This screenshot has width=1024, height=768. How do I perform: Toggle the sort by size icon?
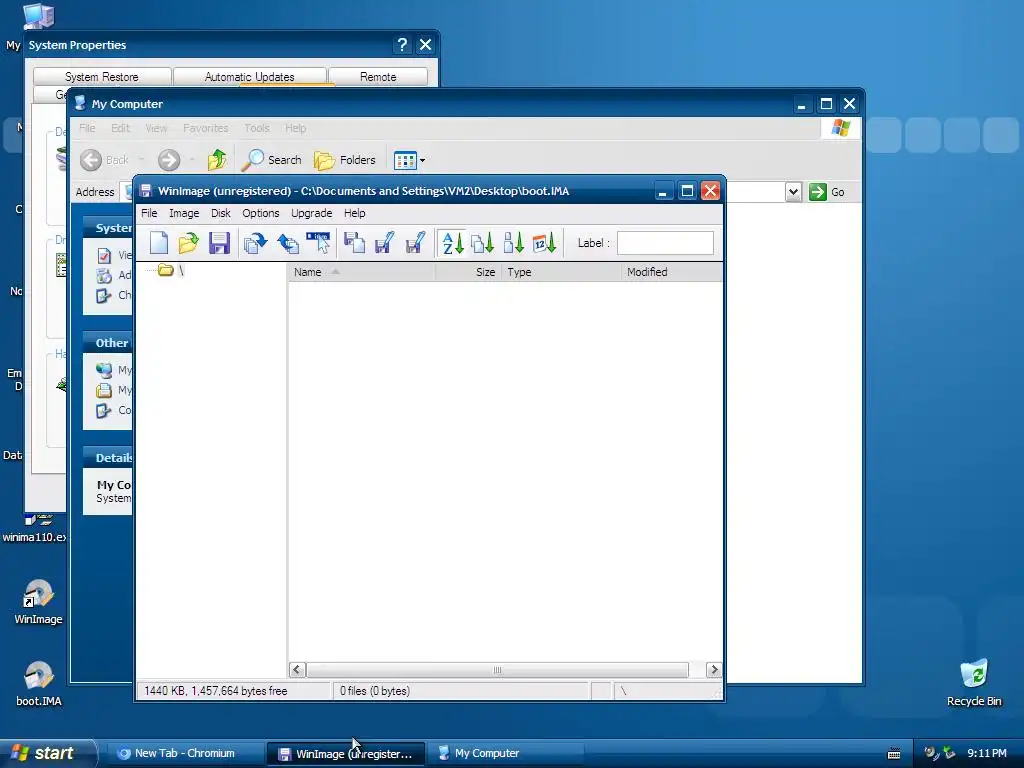click(513, 243)
